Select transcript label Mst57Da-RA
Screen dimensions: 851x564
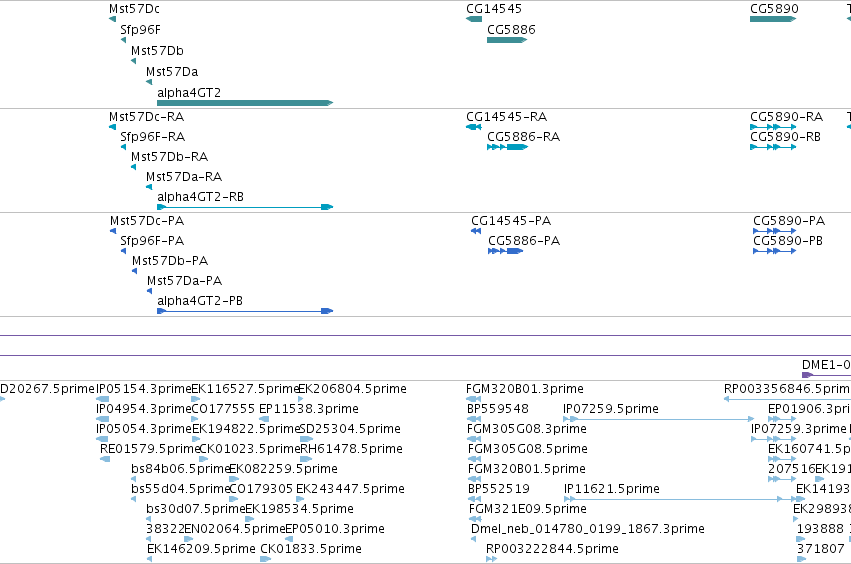tap(184, 177)
